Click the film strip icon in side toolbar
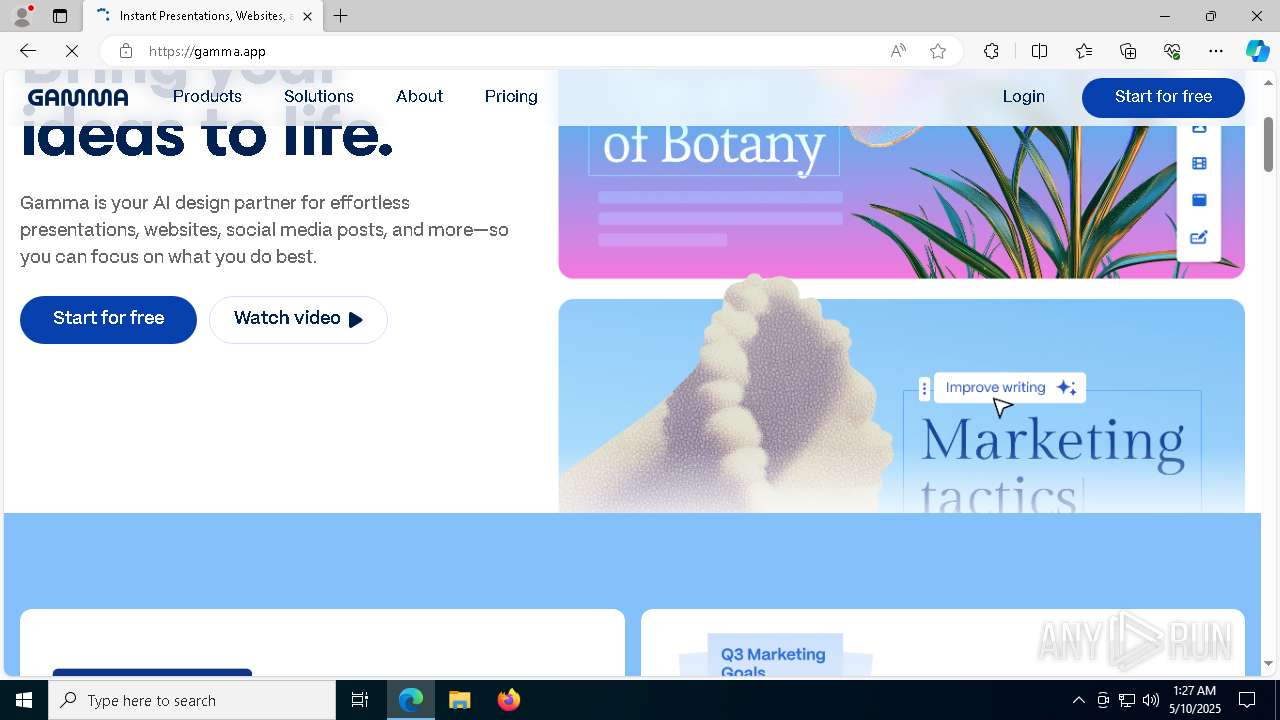 1199,164
